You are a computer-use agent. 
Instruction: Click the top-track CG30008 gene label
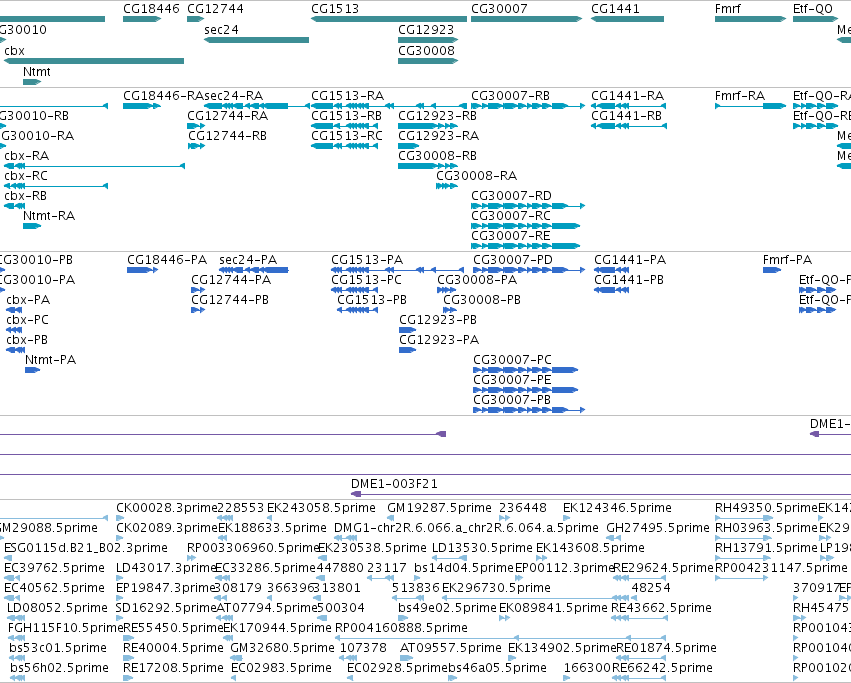(426, 50)
